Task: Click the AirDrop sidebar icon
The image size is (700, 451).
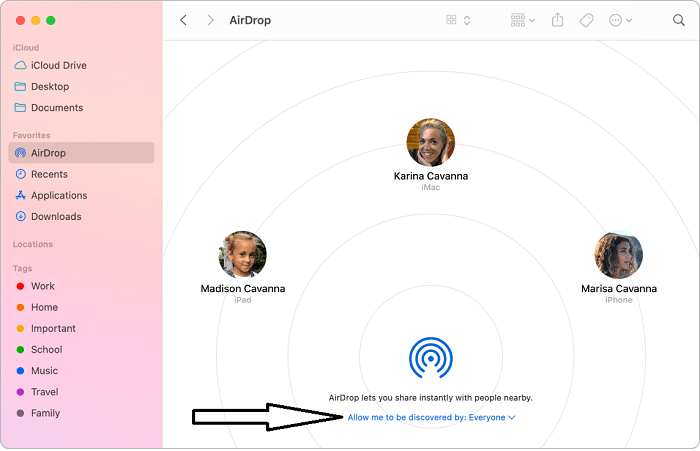Action: [x=21, y=153]
